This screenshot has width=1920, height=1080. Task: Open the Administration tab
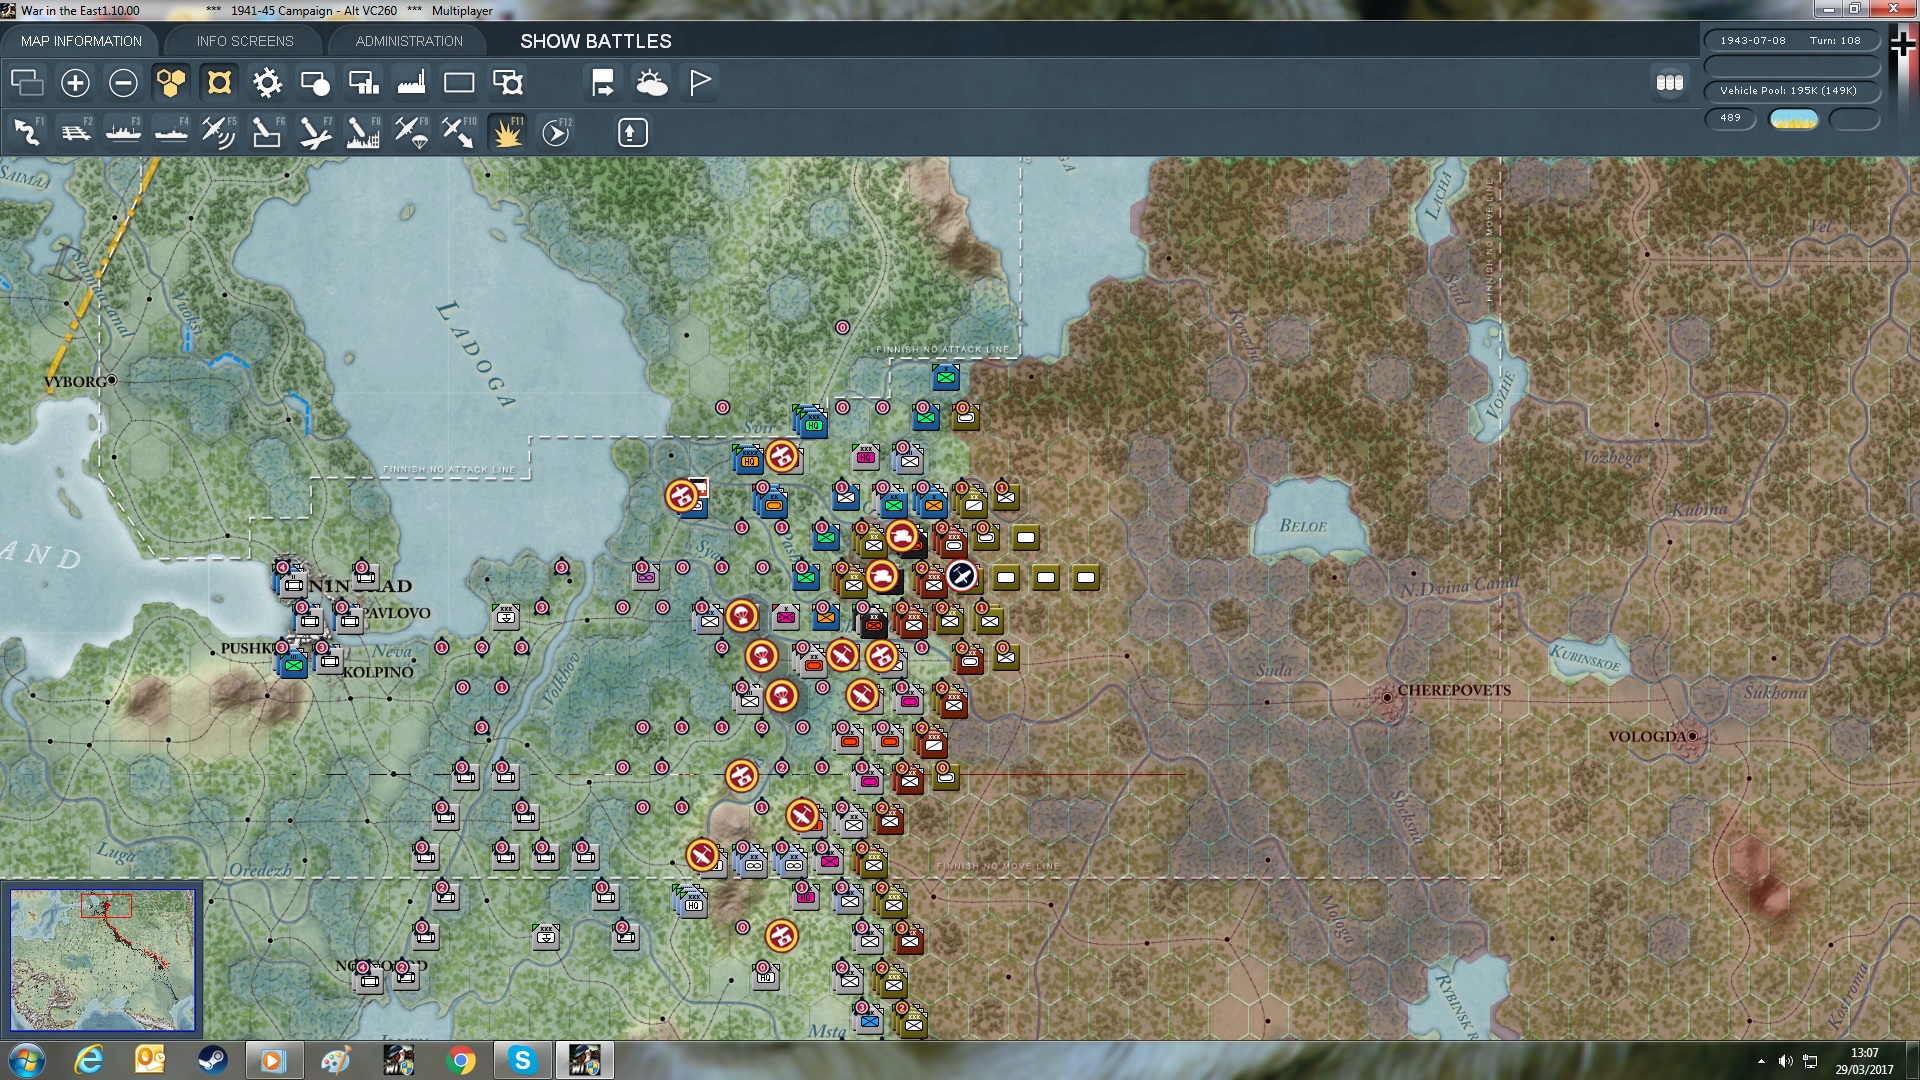(409, 41)
